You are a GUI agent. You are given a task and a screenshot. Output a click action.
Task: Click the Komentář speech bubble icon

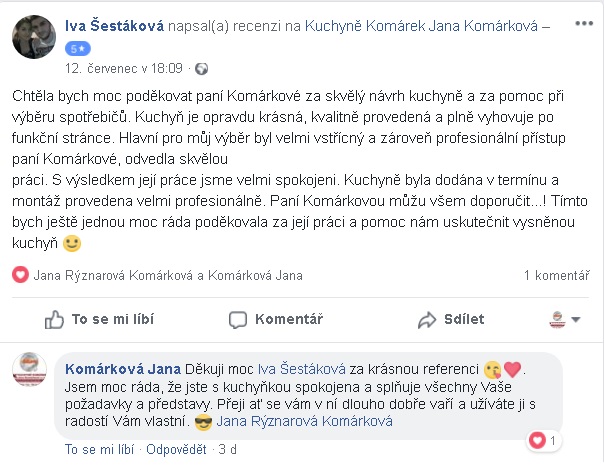238,320
